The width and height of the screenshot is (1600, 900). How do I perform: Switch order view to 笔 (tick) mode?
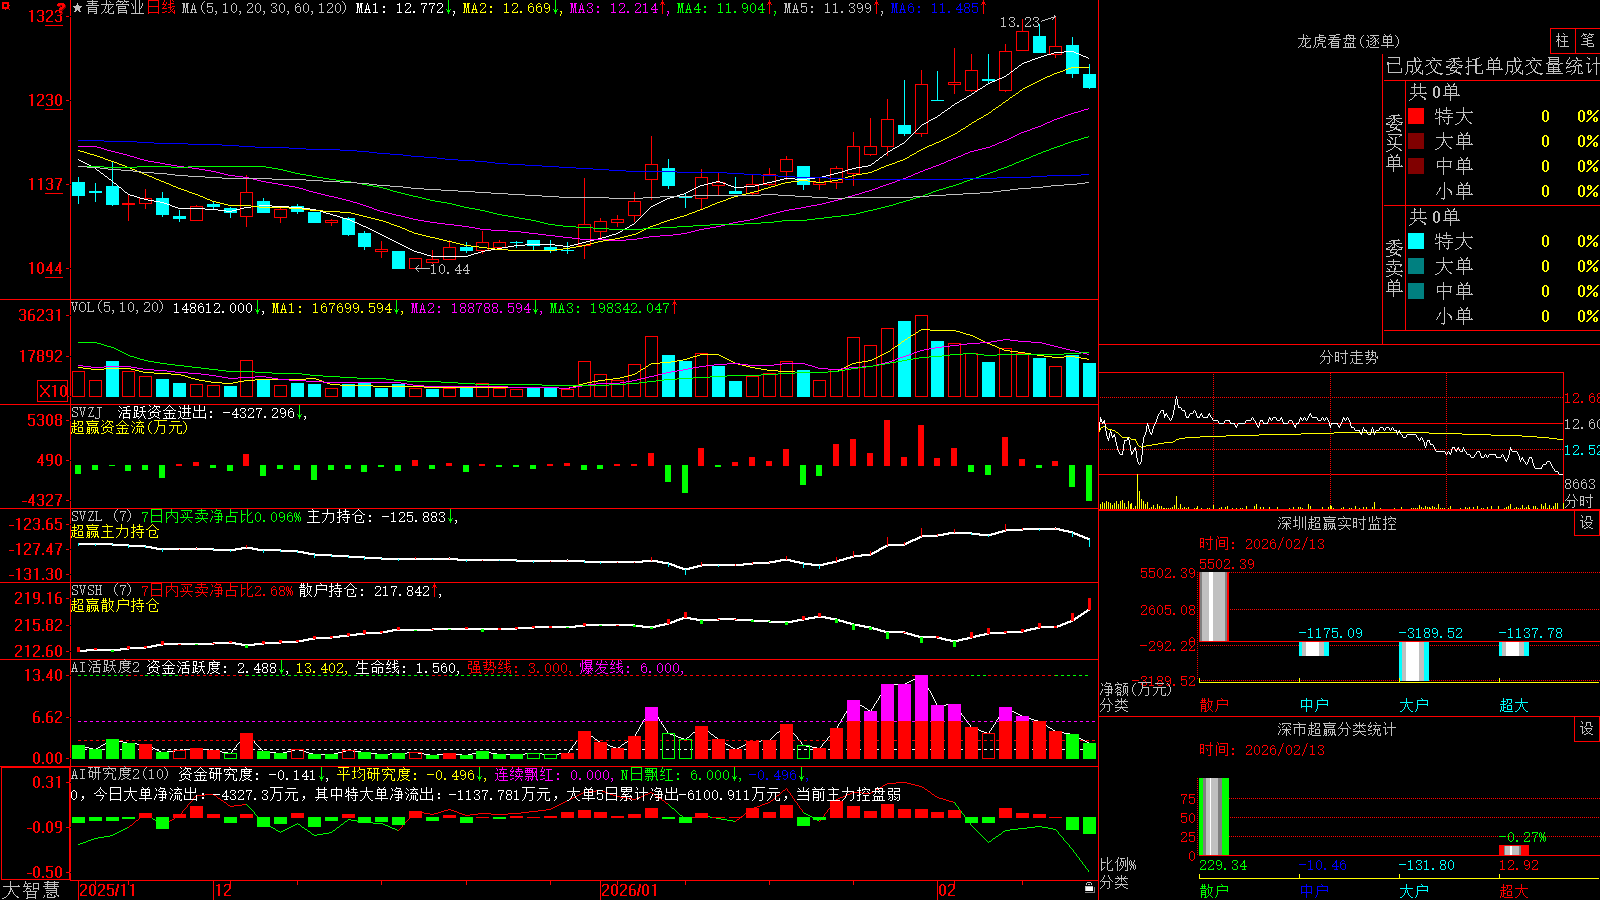pos(1587,41)
